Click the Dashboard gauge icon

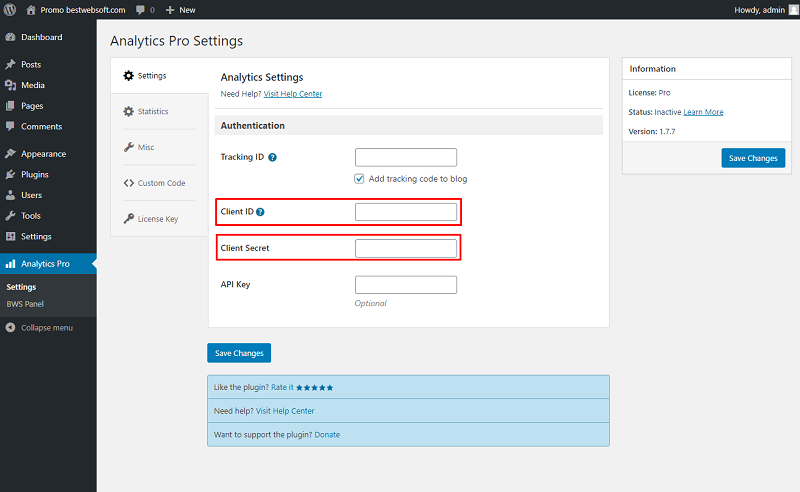coord(10,37)
